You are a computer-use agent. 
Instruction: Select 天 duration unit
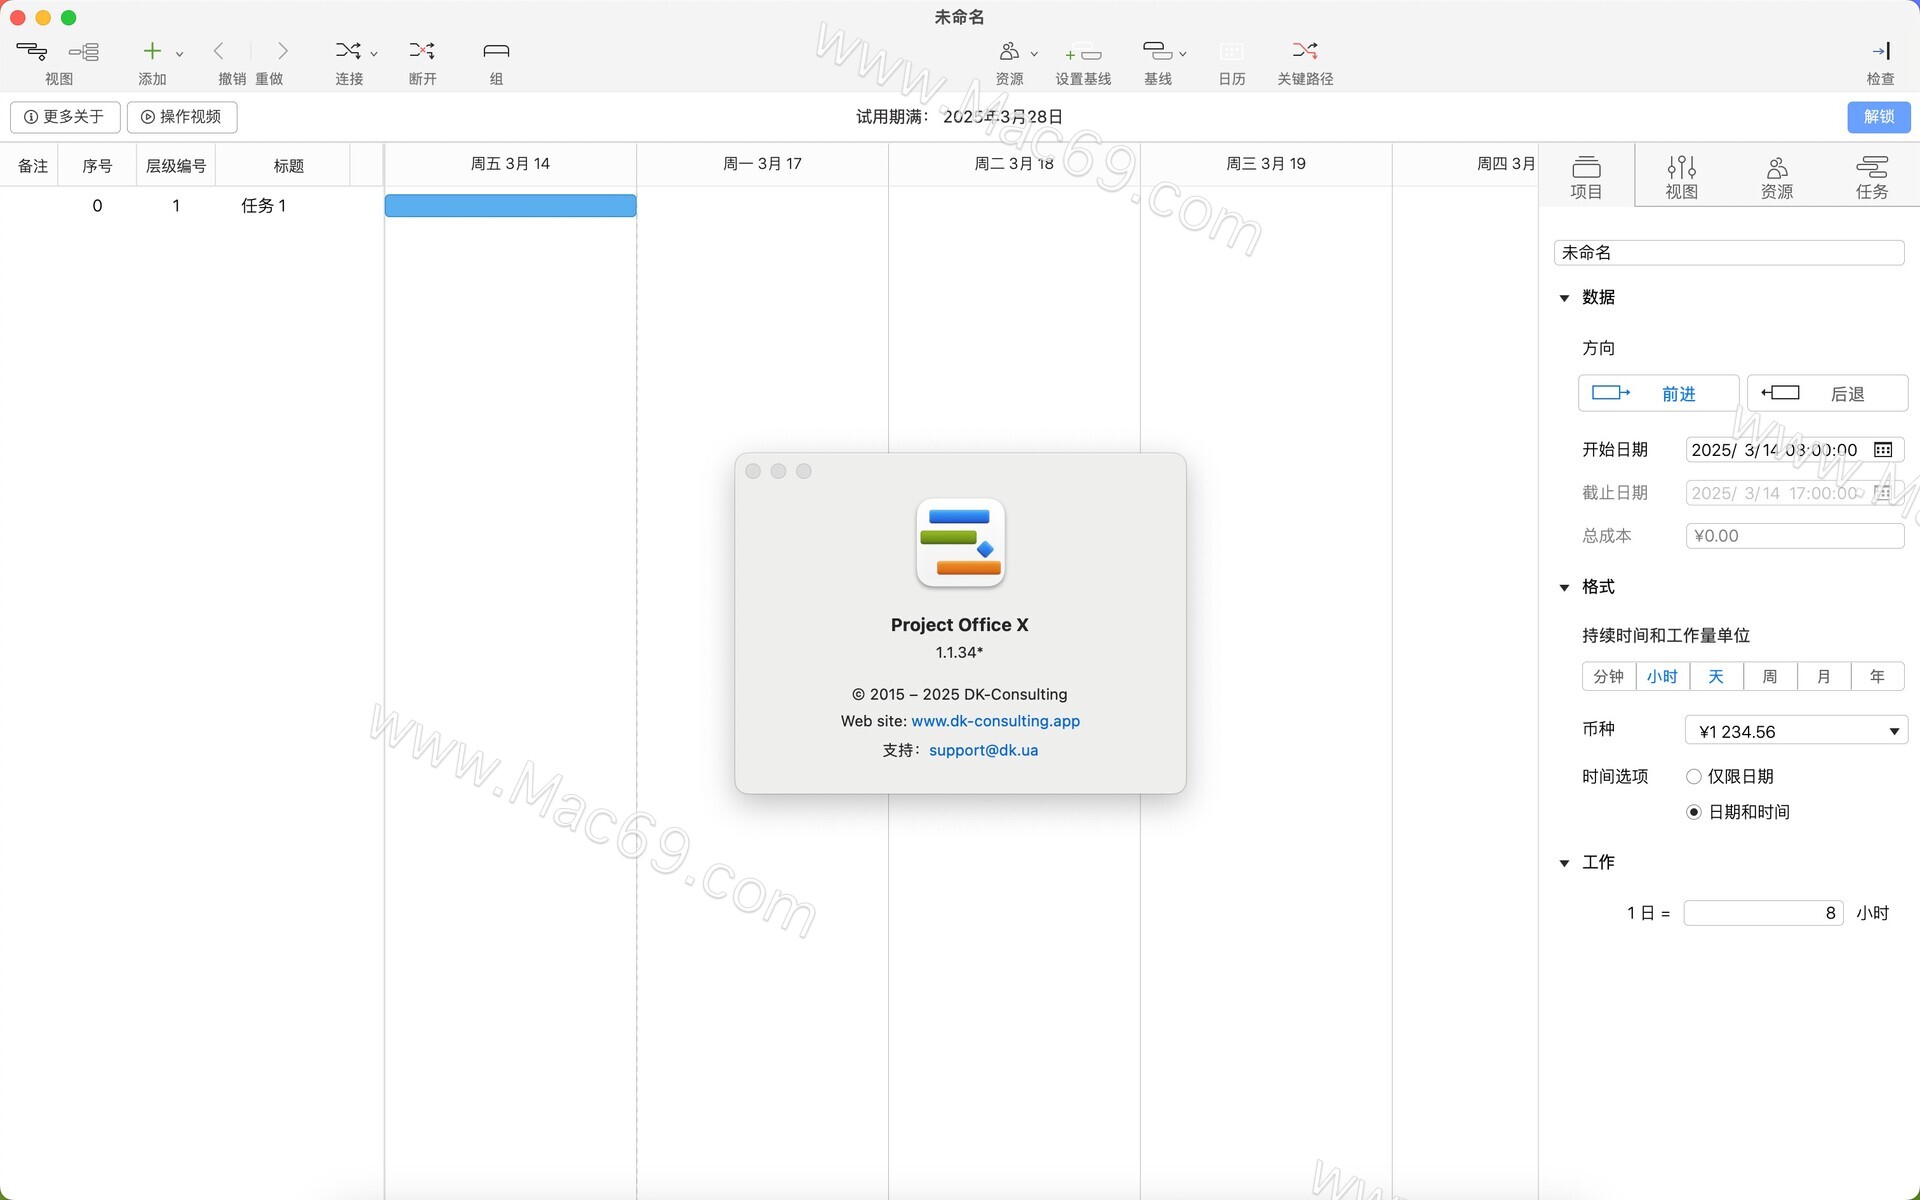tap(1716, 677)
